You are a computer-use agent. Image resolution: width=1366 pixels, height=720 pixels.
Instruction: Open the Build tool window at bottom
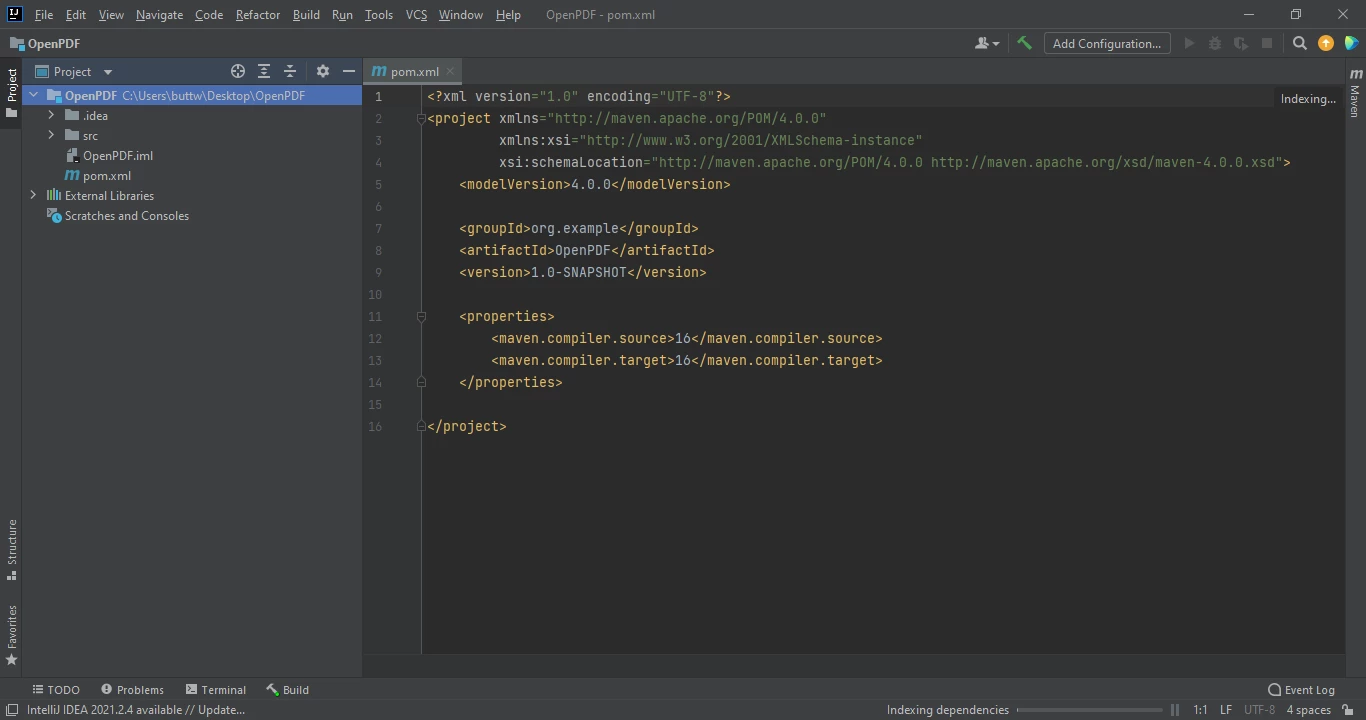click(x=287, y=690)
